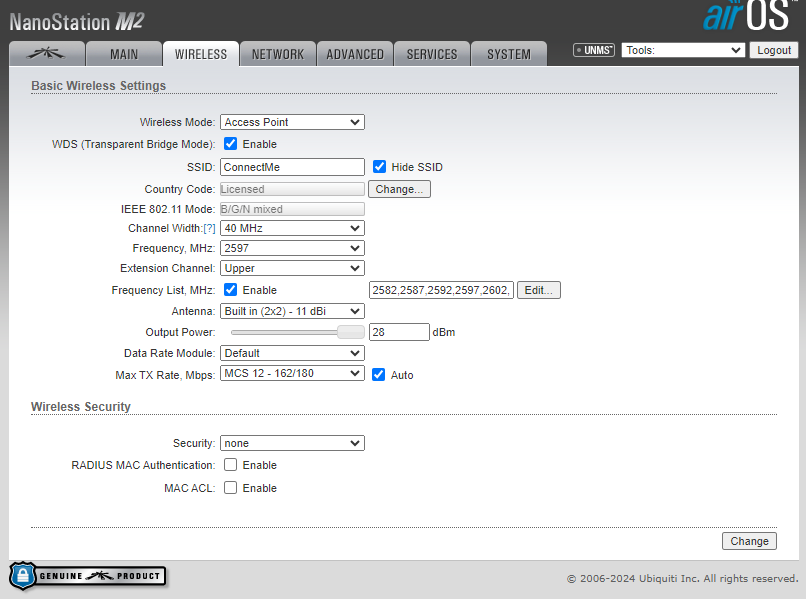Open the Security type dropdown
Viewport: 806px width, 599px height.
tap(292, 443)
